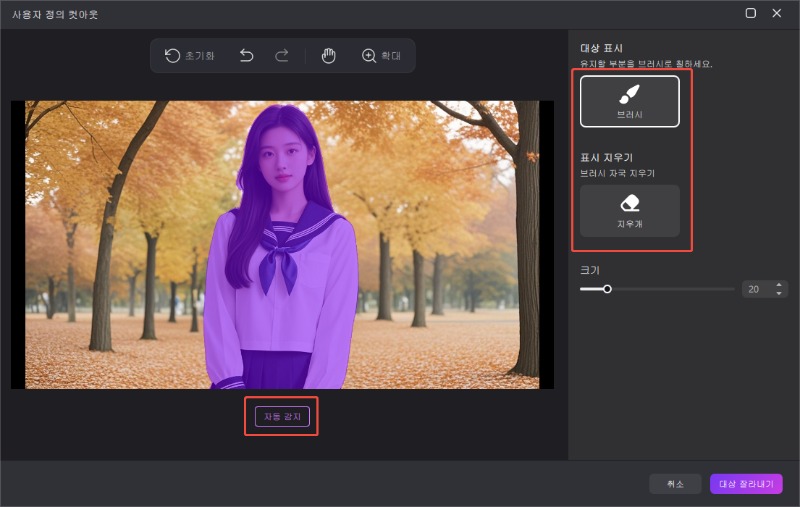
Task: Focus the brush size field showing 20
Action: pyautogui.click(x=755, y=289)
